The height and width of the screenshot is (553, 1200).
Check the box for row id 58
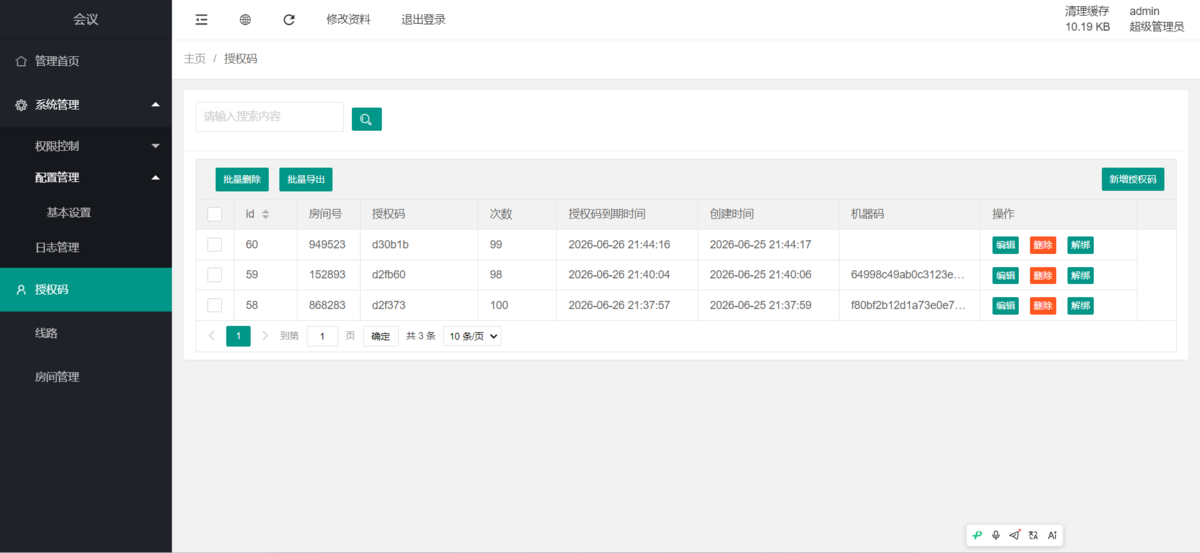coord(215,305)
